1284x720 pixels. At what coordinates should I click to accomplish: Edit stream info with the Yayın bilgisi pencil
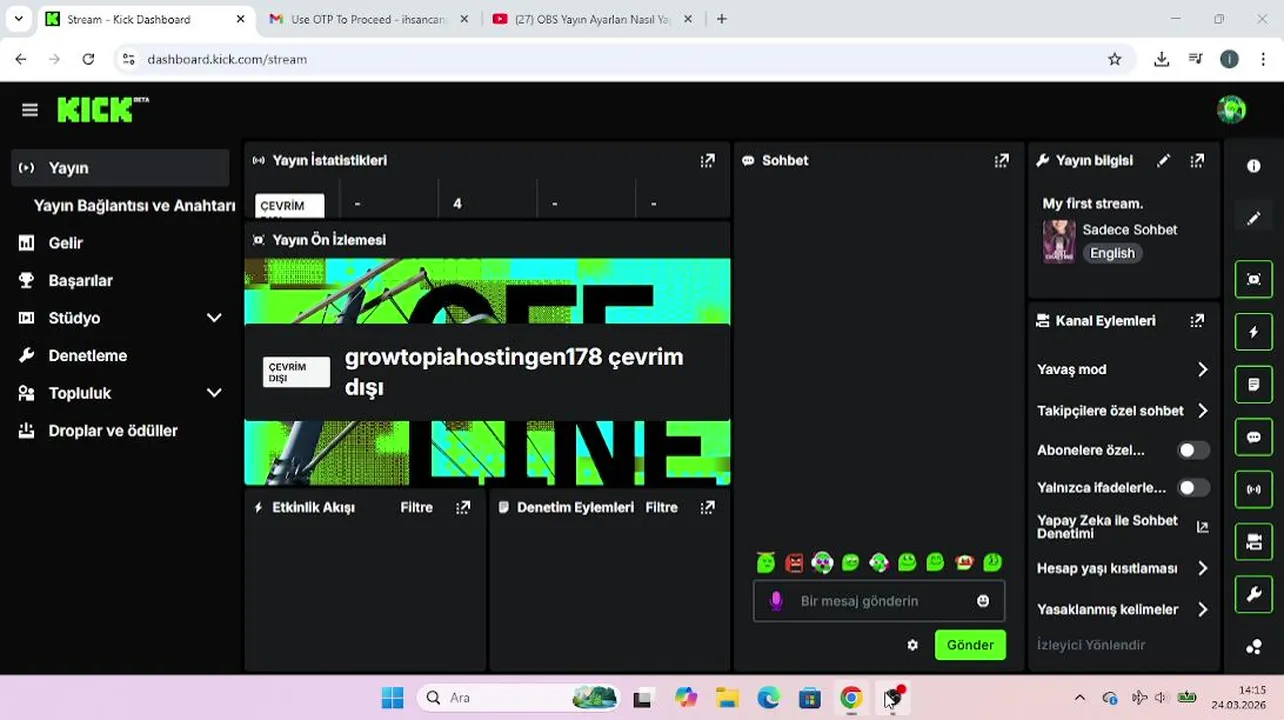point(1163,160)
